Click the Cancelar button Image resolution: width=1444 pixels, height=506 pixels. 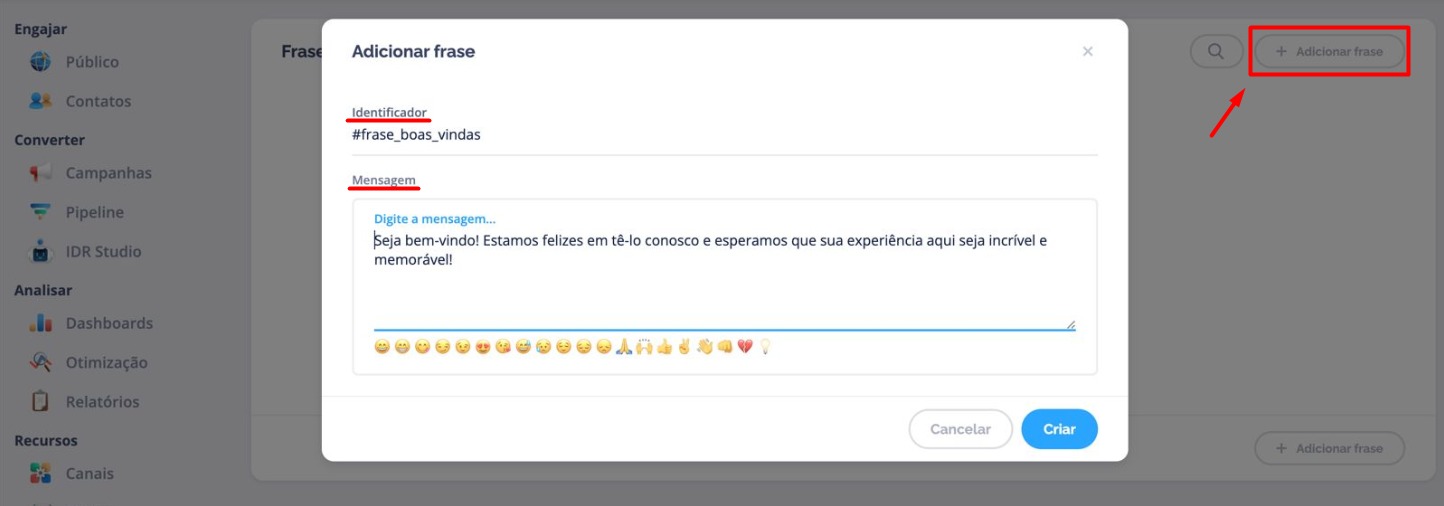tap(960, 429)
